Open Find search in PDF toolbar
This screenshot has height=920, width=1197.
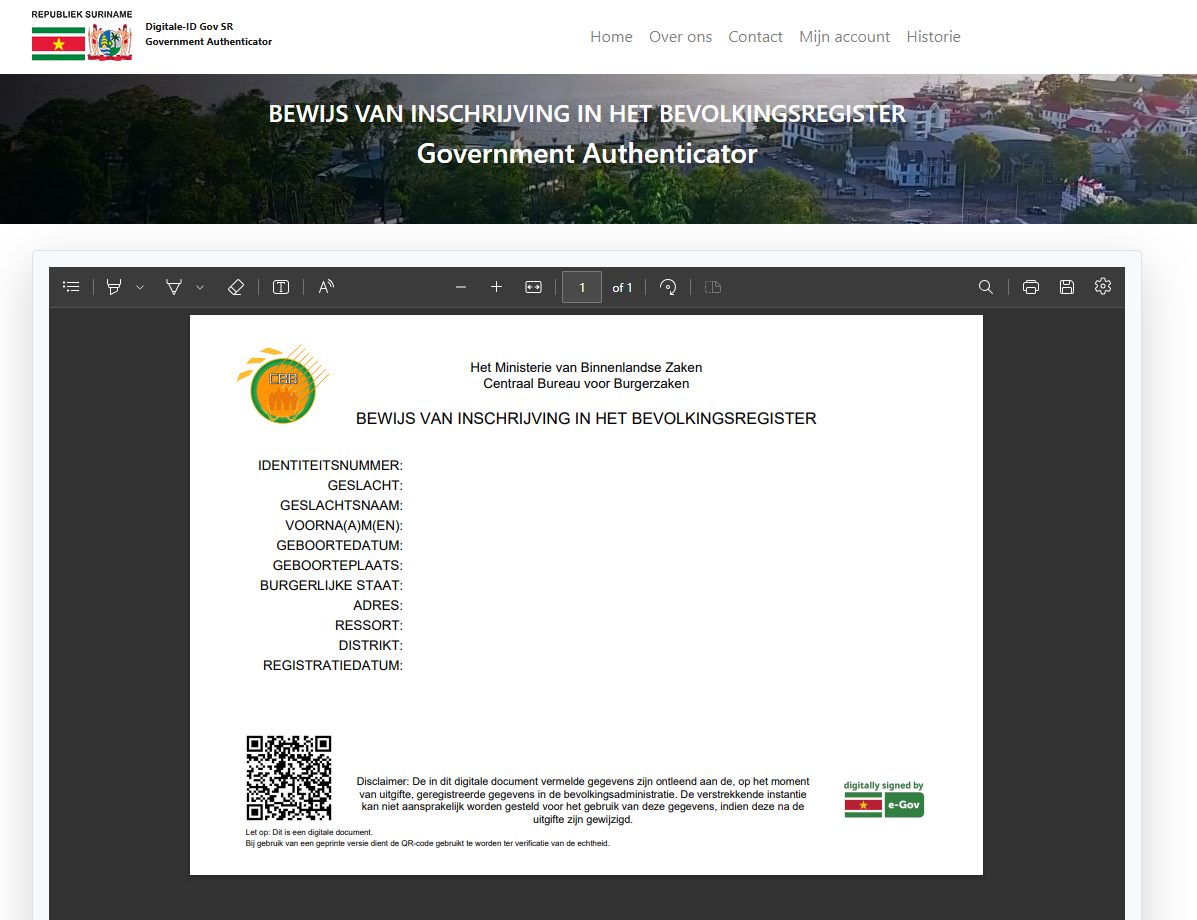click(985, 287)
